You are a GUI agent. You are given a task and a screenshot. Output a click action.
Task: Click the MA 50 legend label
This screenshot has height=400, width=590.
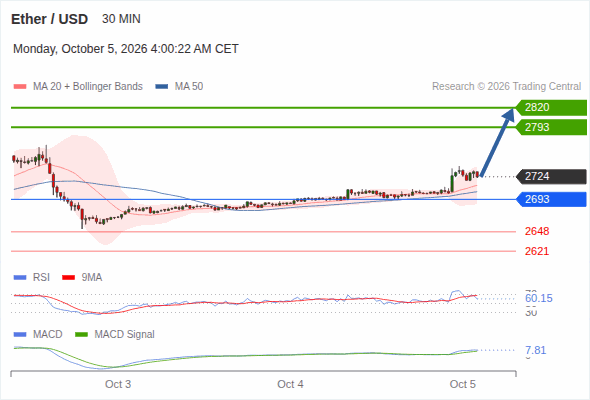pyautogui.click(x=189, y=87)
